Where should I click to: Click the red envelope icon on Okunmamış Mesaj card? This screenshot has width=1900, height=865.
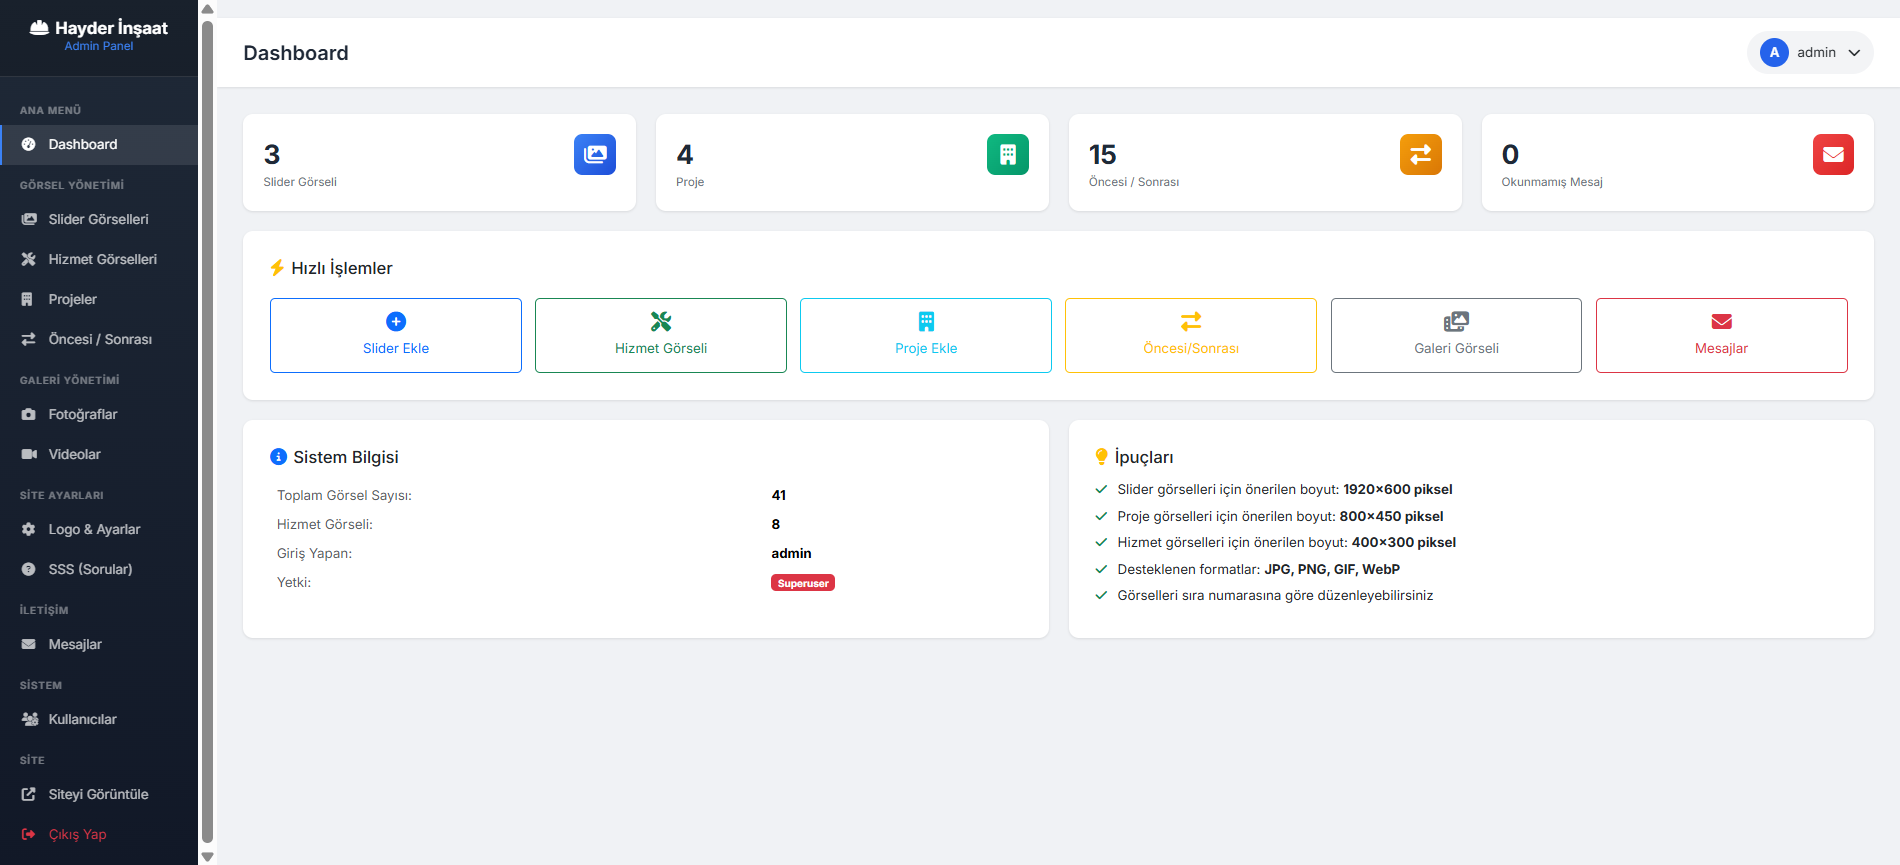[x=1833, y=154]
